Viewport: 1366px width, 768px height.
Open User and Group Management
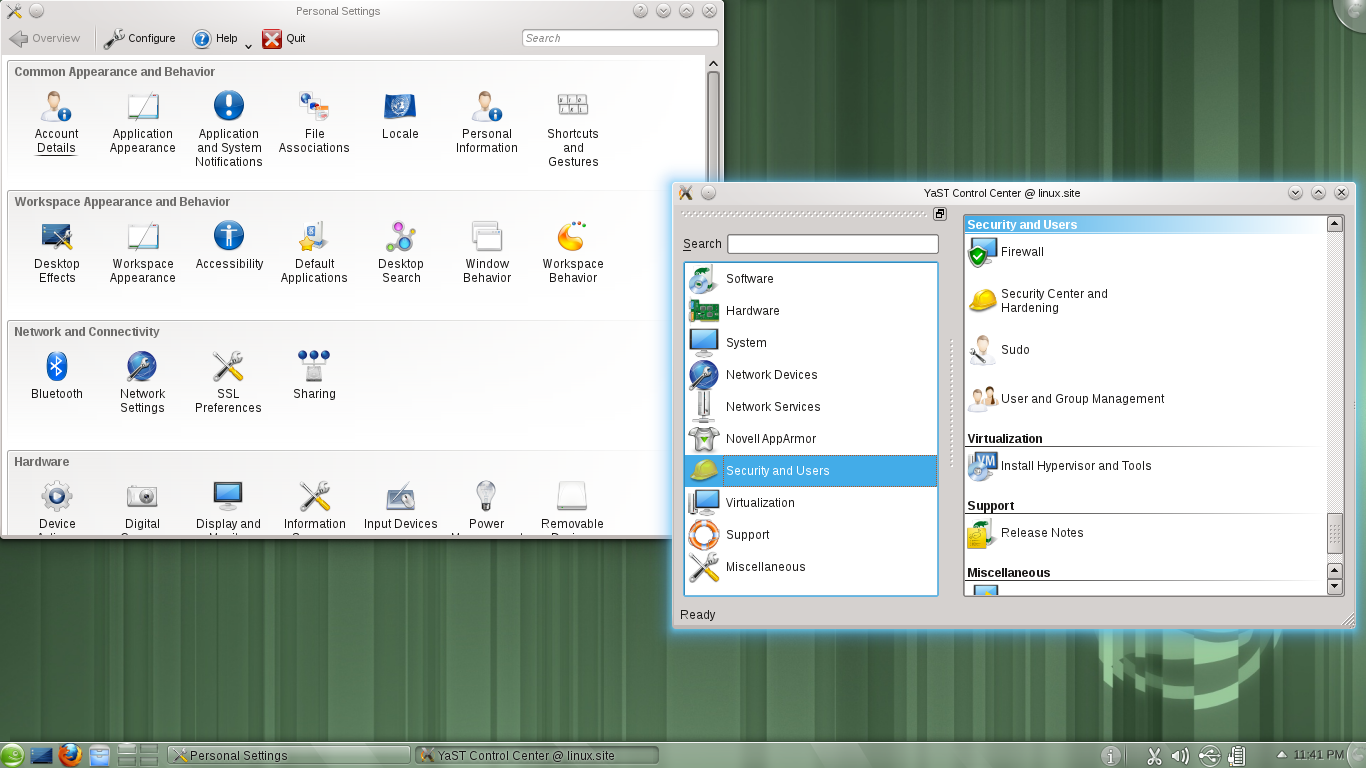coord(1066,399)
